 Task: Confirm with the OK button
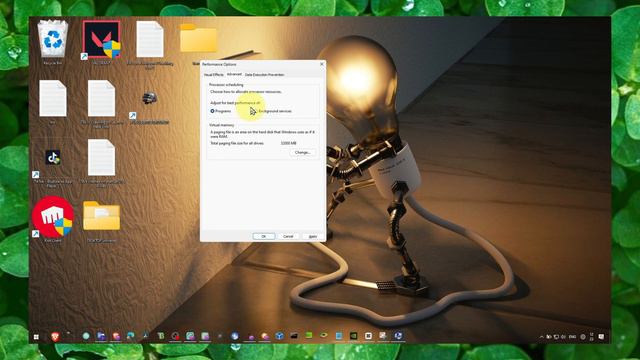pyautogui.click(x=264, y=236)
